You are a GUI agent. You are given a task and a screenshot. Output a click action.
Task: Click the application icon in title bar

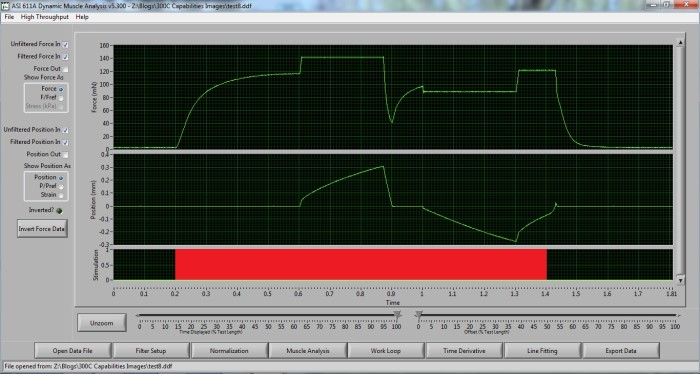5,6
